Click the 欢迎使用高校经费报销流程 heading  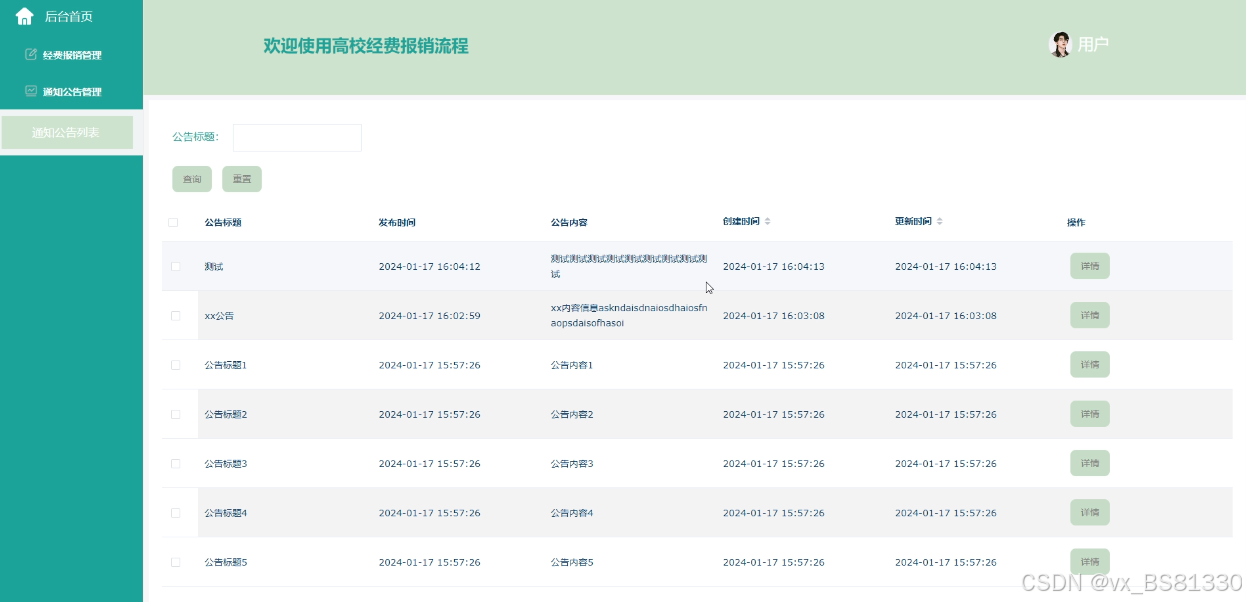[x=366, y=46]
